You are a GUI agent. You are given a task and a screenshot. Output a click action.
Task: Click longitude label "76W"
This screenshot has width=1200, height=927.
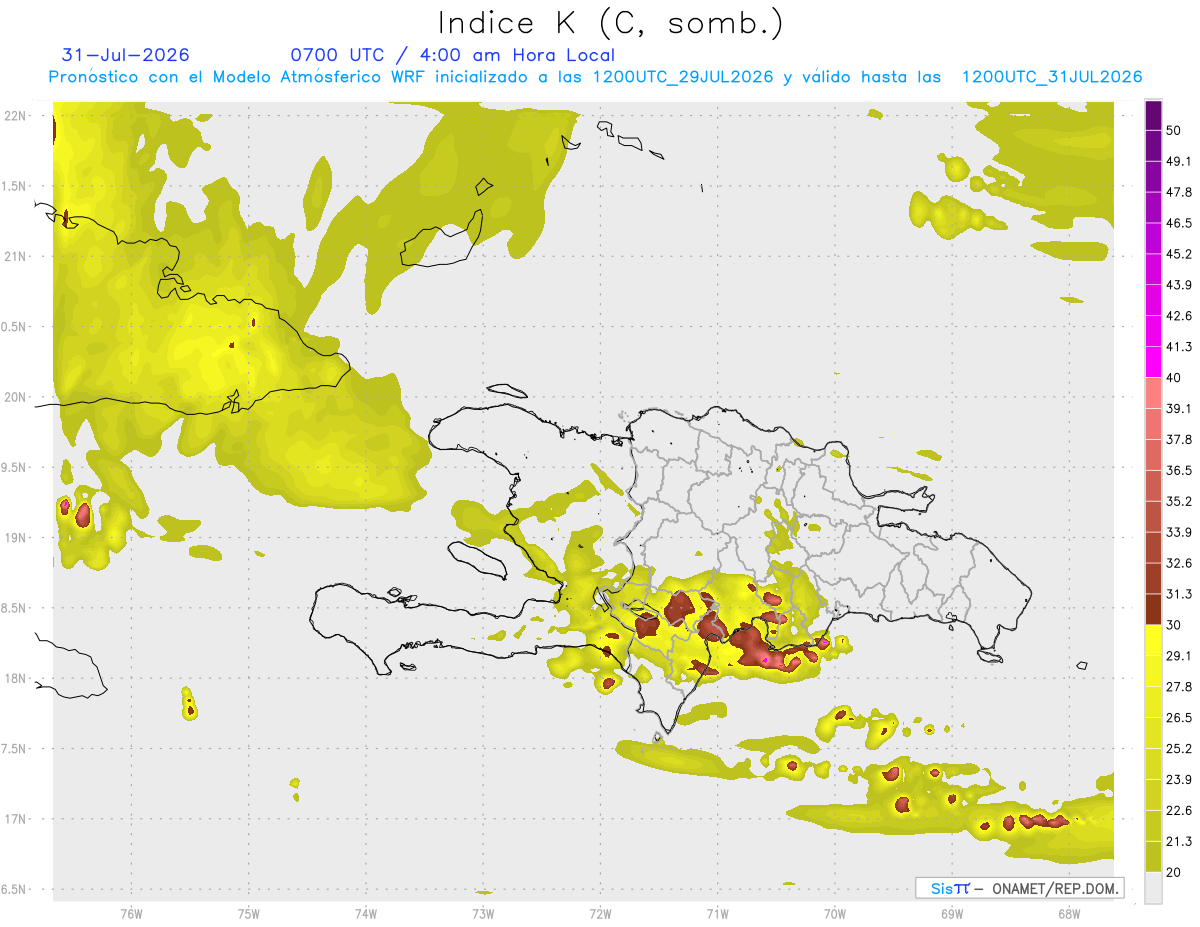tap(131, 913)
